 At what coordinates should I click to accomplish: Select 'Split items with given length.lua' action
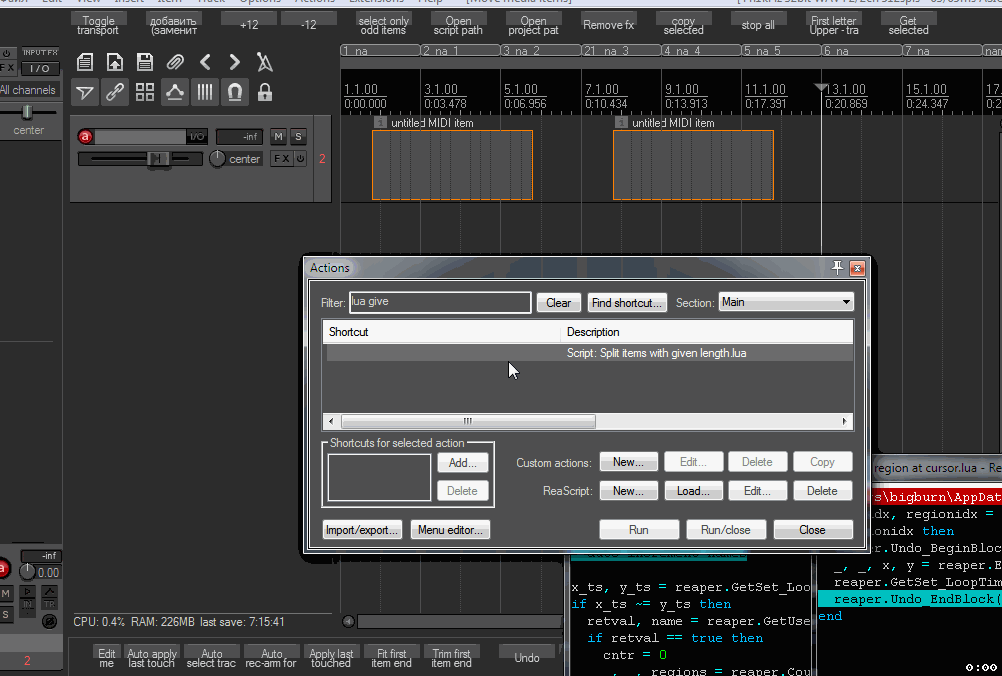(x=656, y=353)
